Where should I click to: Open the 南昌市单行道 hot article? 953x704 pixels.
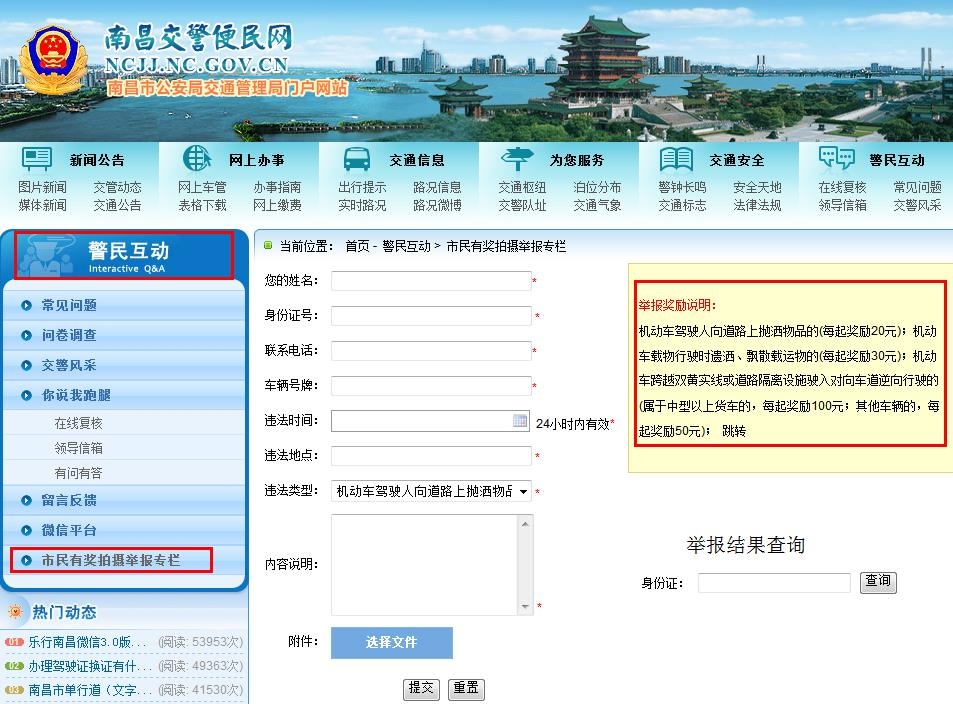(90, 690)
